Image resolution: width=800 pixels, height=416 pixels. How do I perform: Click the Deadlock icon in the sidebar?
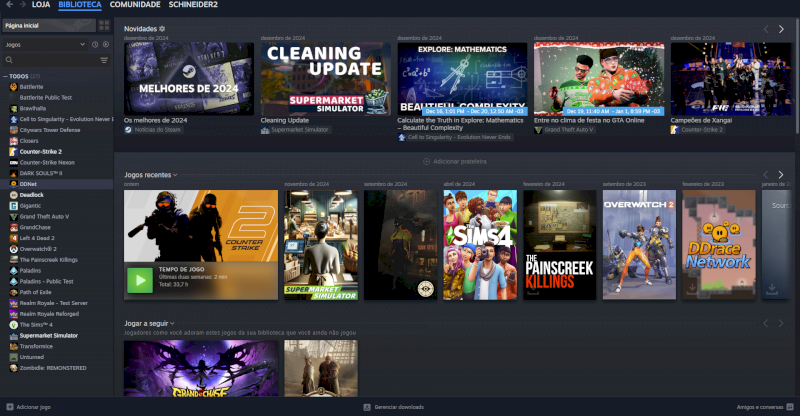(14, 195)
